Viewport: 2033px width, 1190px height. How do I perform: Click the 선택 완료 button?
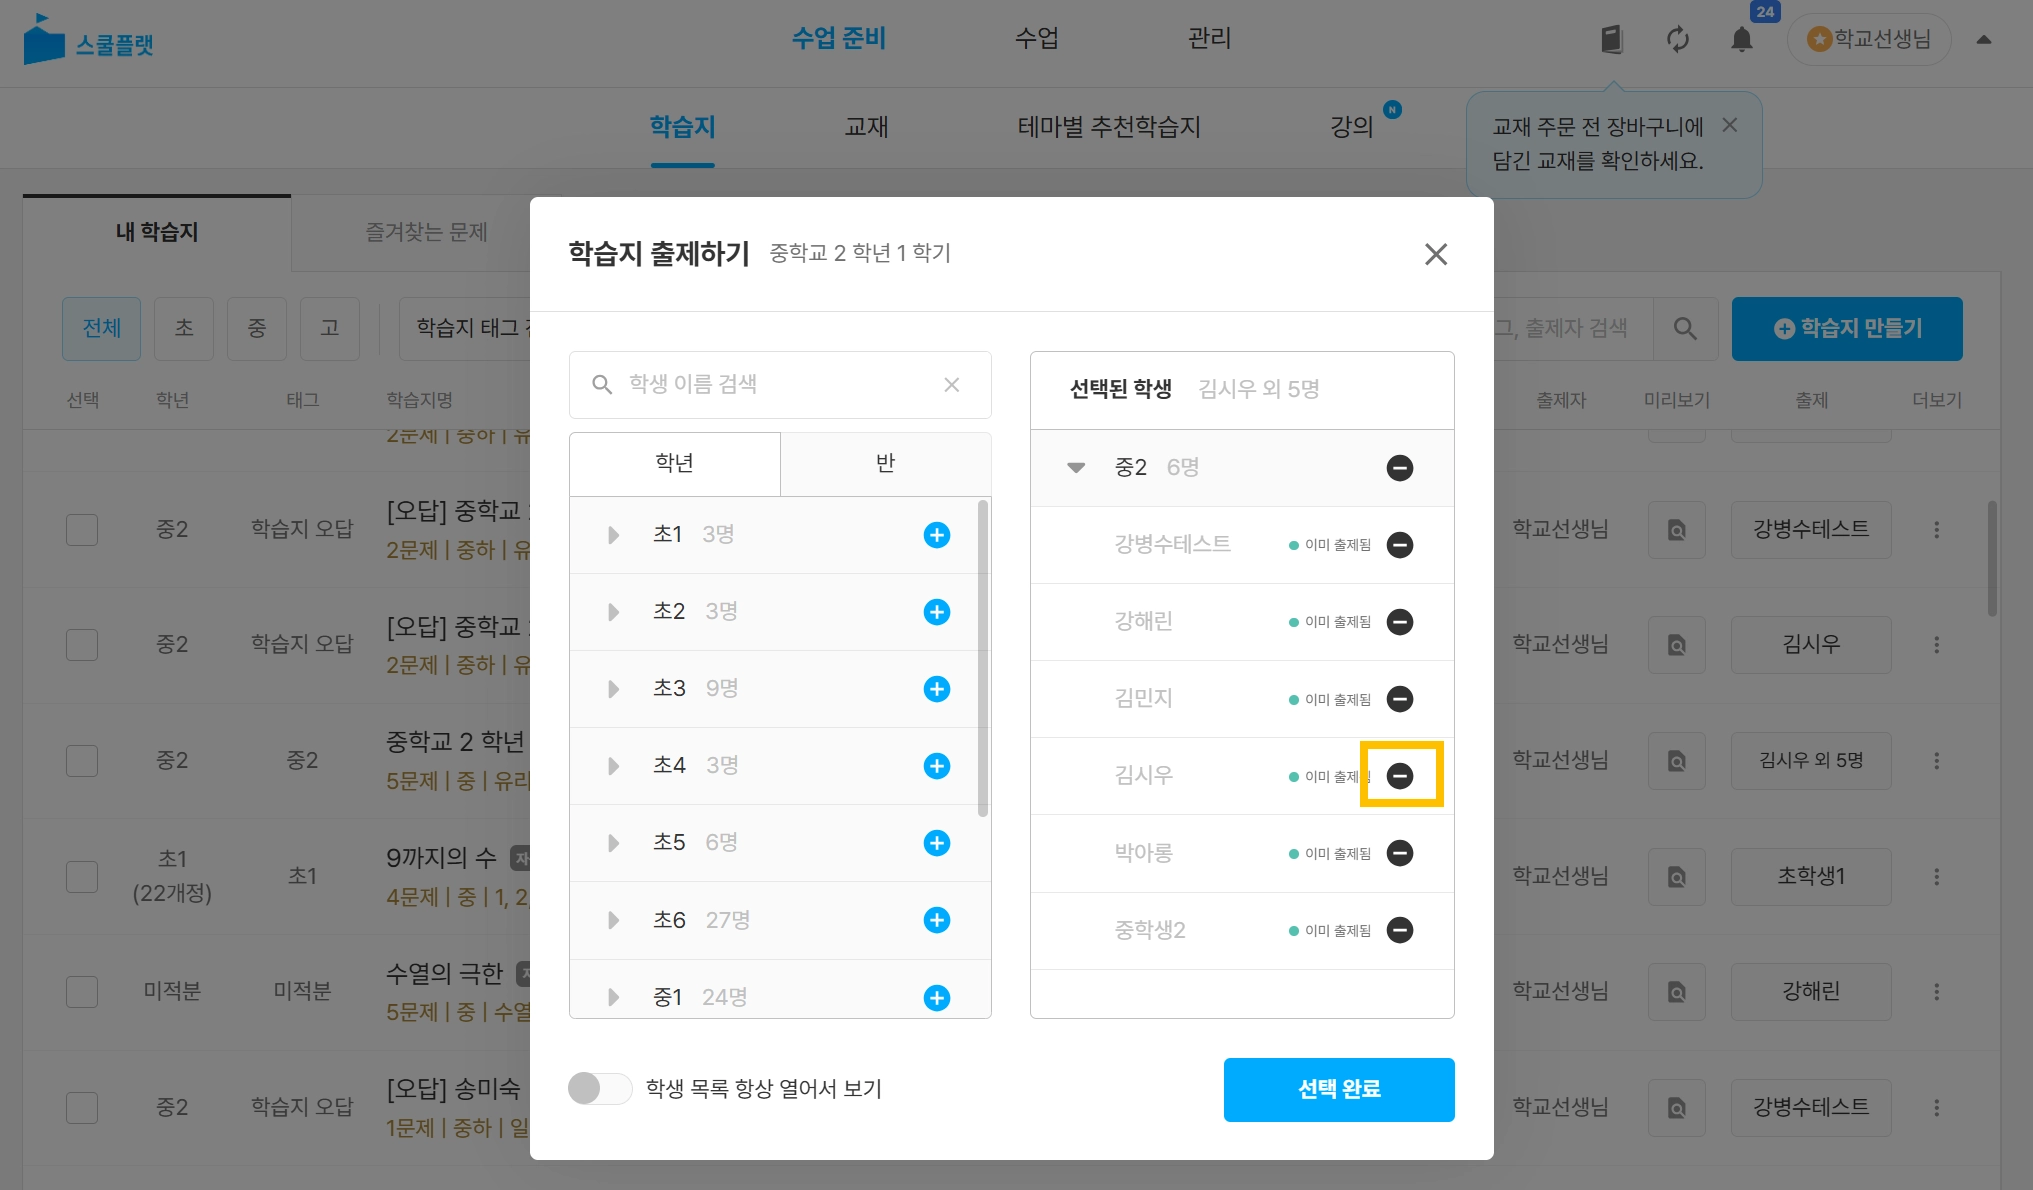tap(1338, 1089)
